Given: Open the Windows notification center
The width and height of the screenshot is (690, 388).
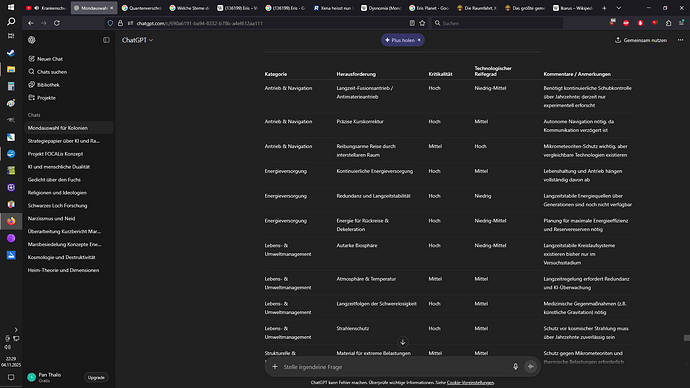Looking at the screenshot, I should pyautogui.click(x=11, y=377).
